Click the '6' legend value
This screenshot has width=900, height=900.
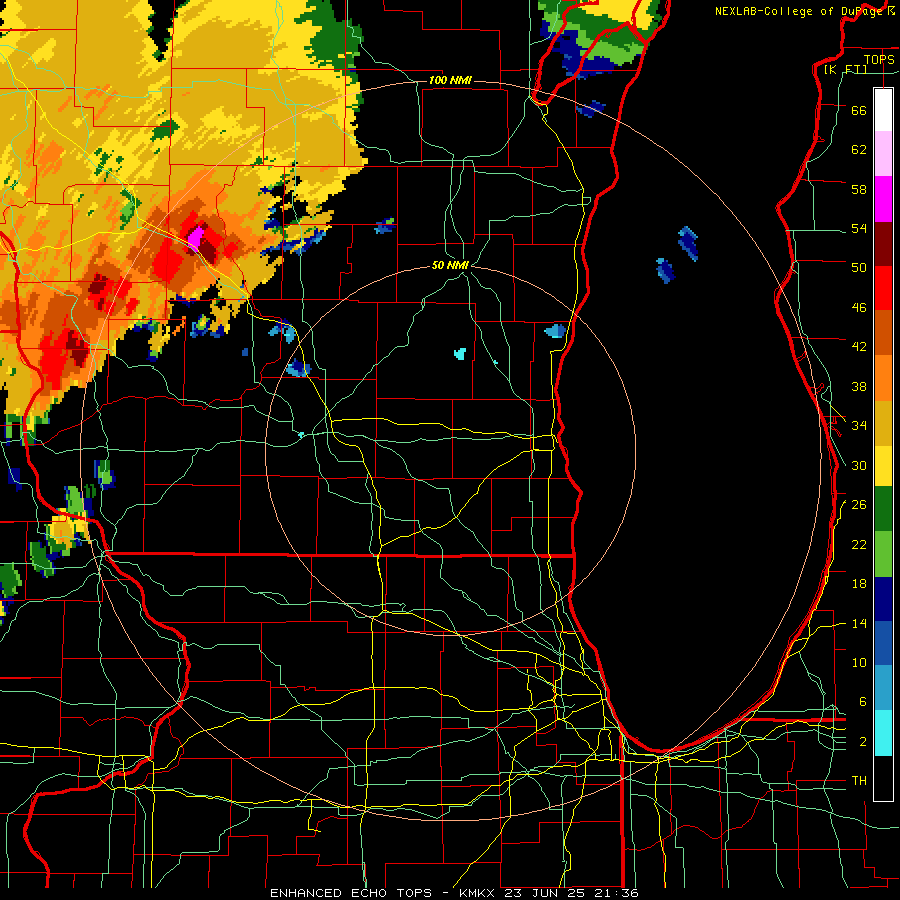[862, 702]
